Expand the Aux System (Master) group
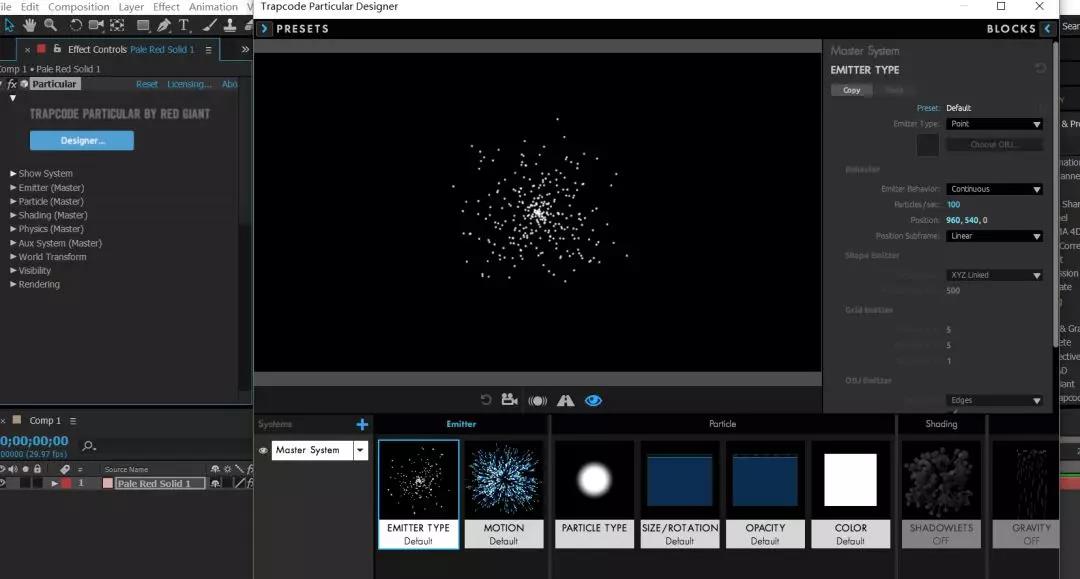This screenshot has height=579, width=1080. [13, 243]
